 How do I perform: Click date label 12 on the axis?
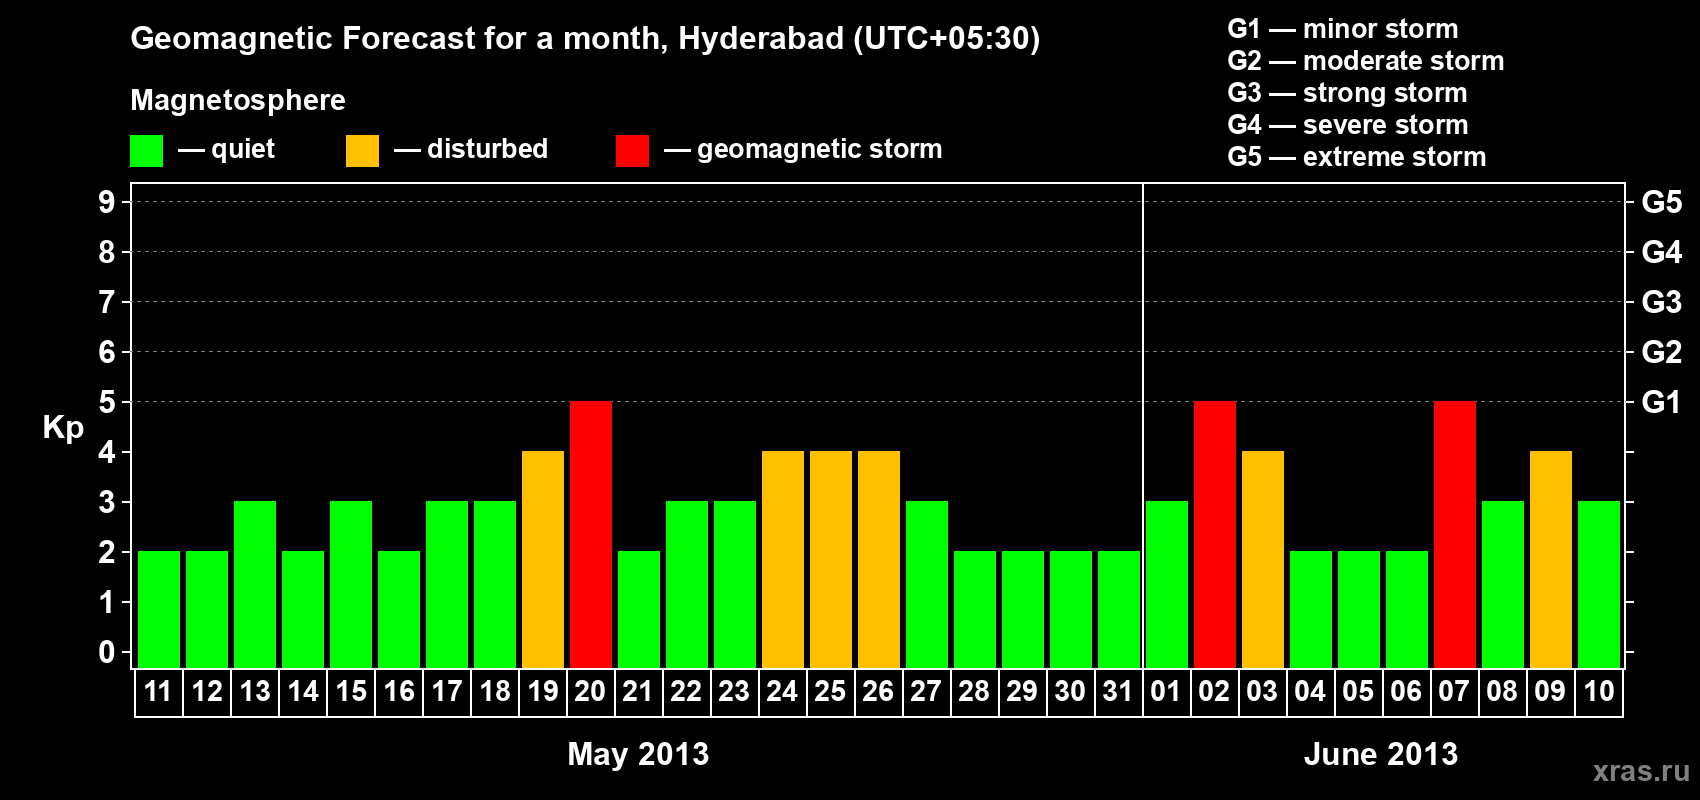tap(207, 692)
